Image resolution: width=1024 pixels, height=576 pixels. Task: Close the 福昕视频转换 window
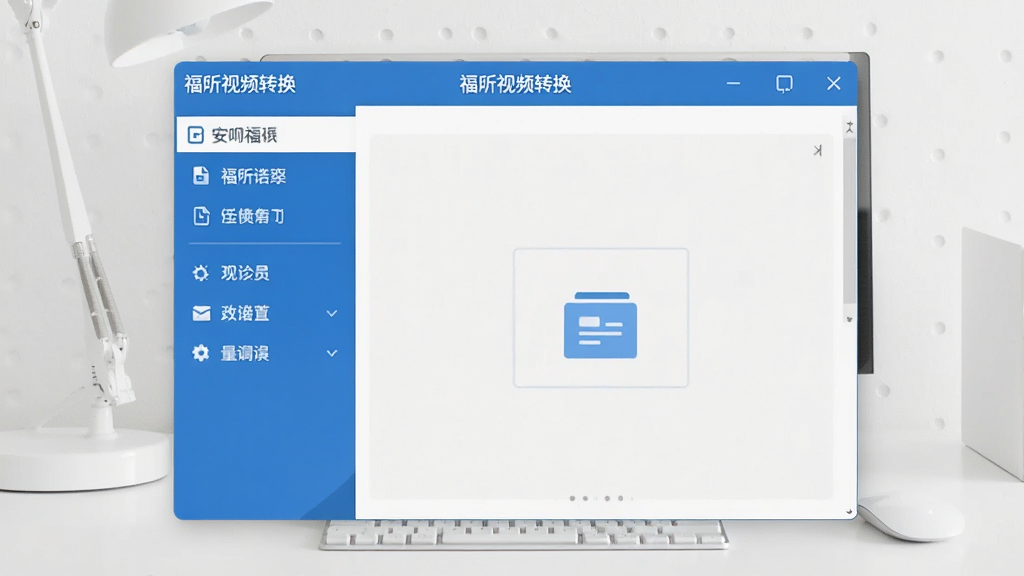coord(834,84)
